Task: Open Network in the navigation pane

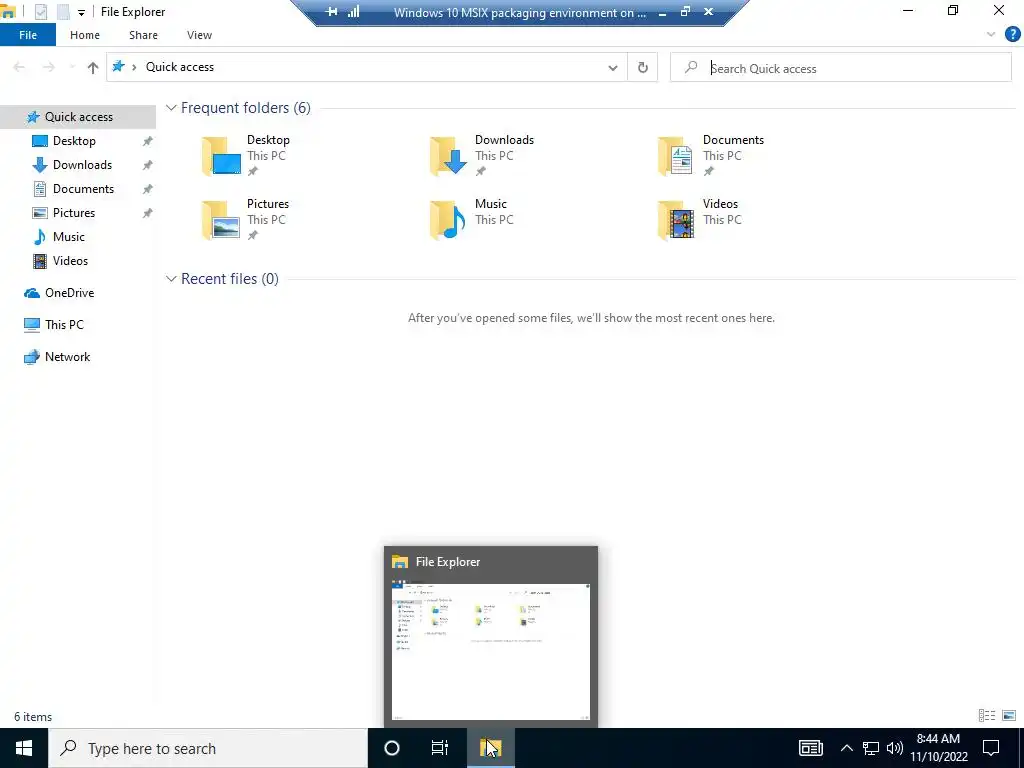Action: [67, 357]
